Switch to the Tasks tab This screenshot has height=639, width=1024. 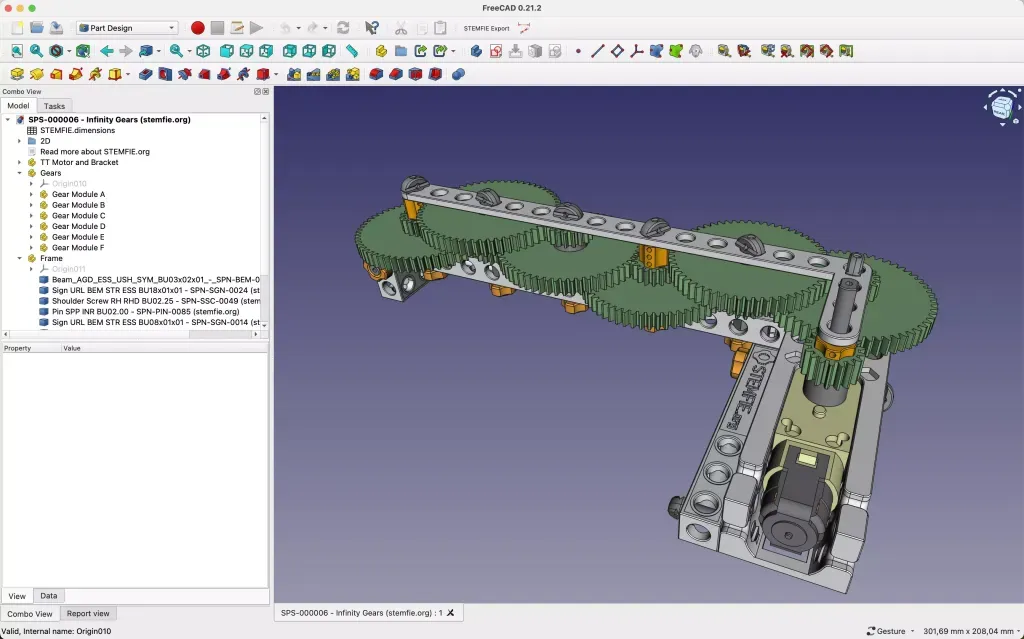(x=54, y=106)
